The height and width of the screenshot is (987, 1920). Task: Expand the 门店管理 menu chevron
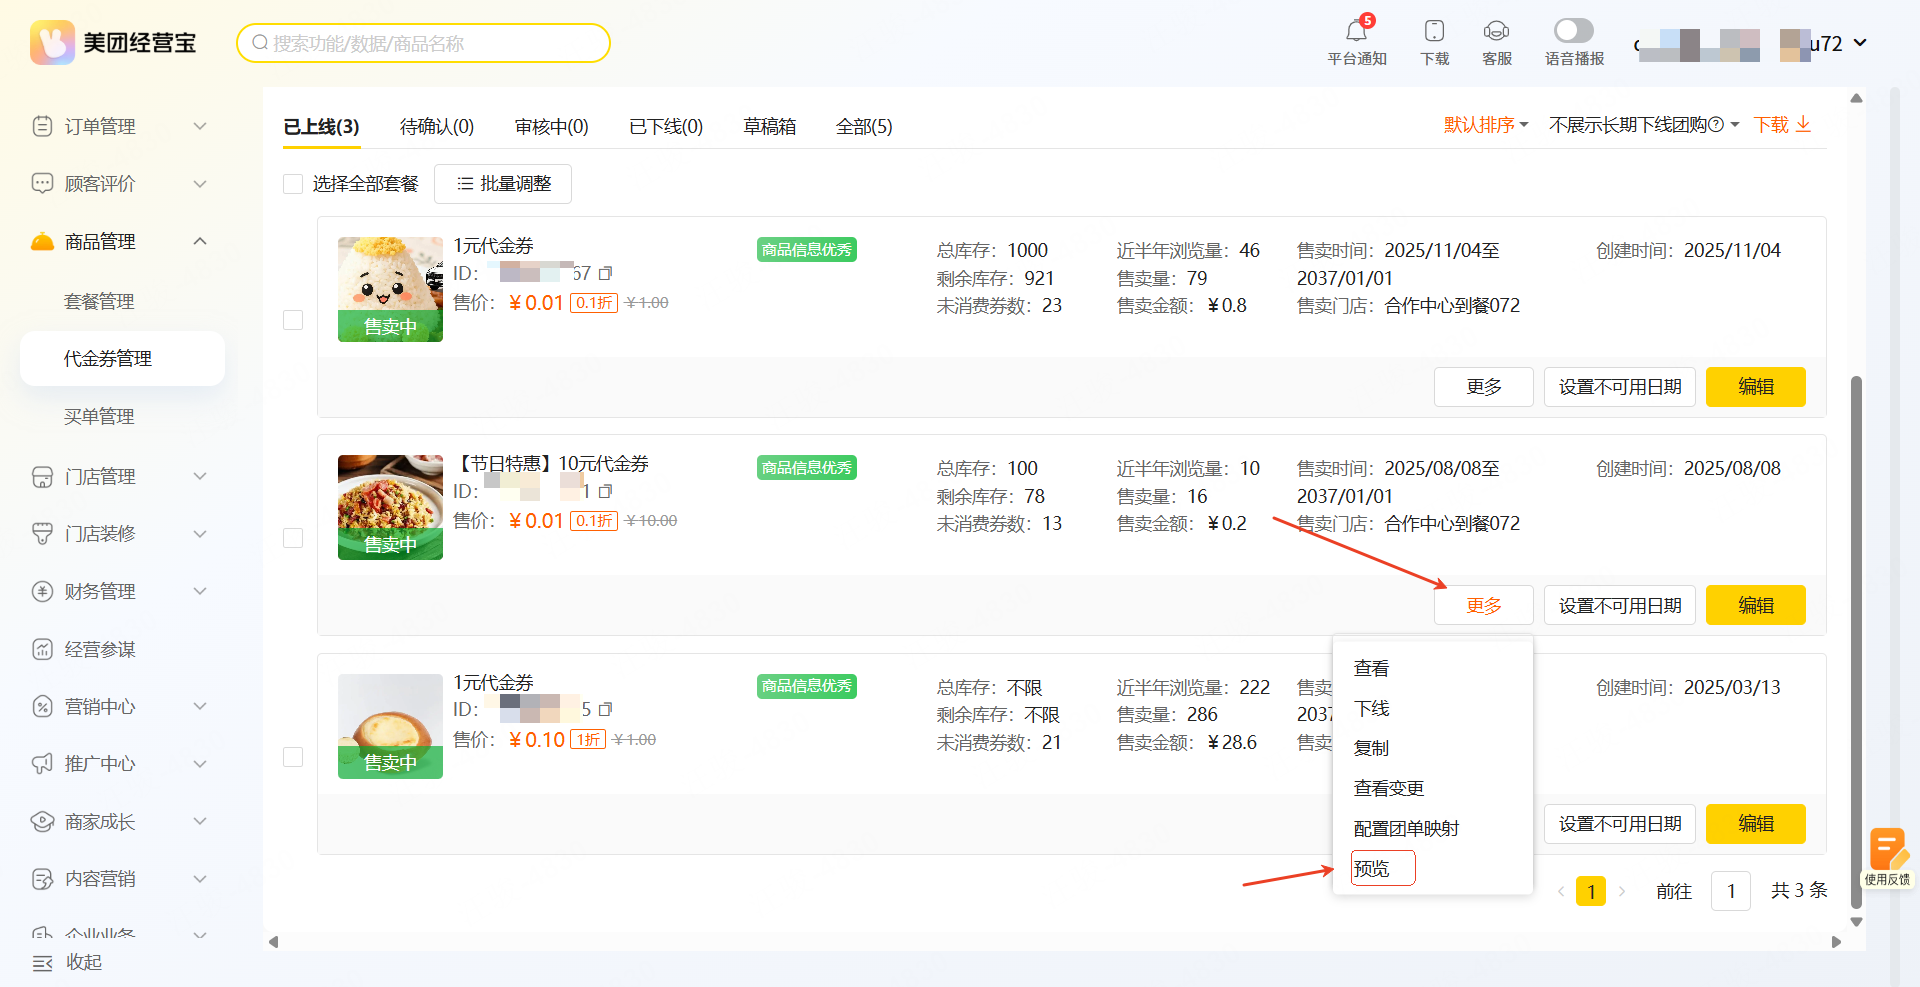point(200,477)
